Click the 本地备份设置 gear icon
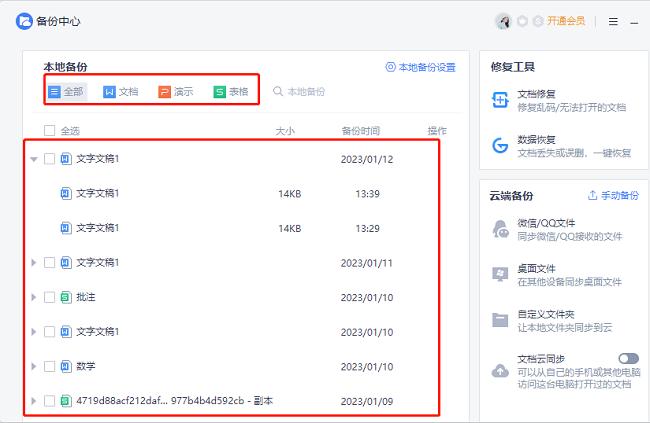Viewport: 650px width, 423px height. point(391,67)
